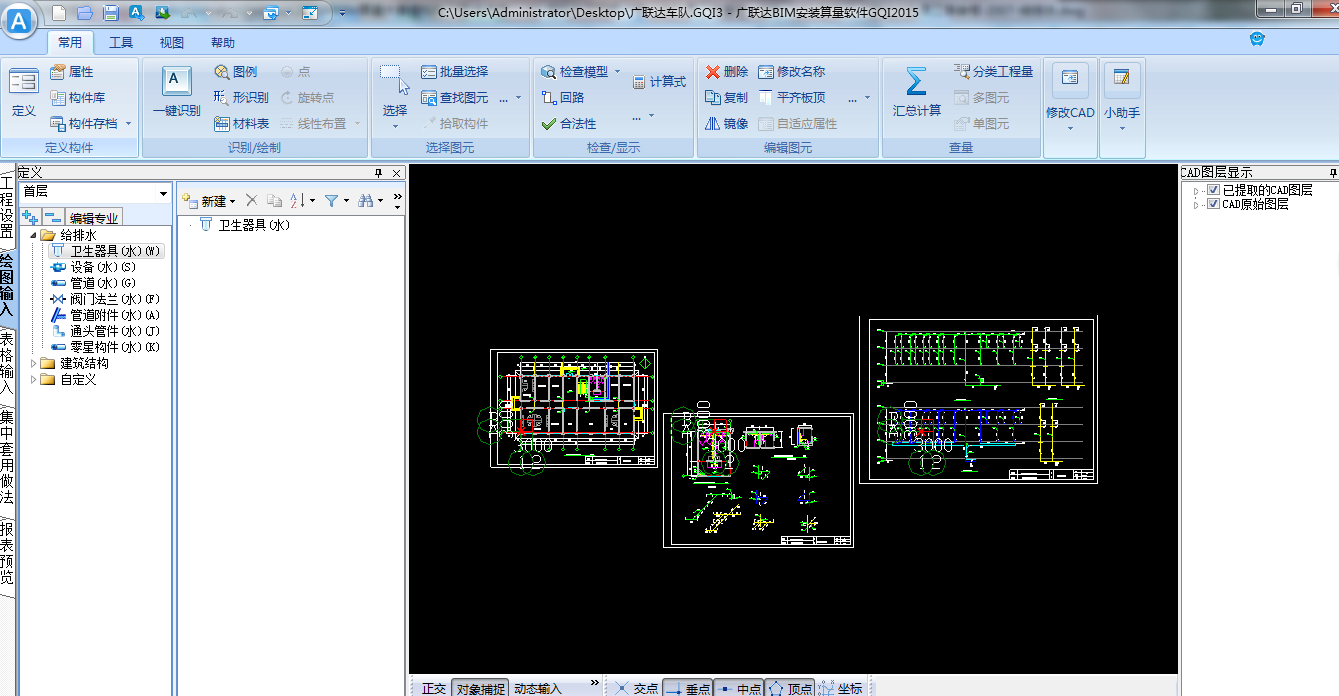Click 删除 (Delete) red X tool
Image resolution: width=1339 pixels, height=696 pixels.
(x=727, y=72)
